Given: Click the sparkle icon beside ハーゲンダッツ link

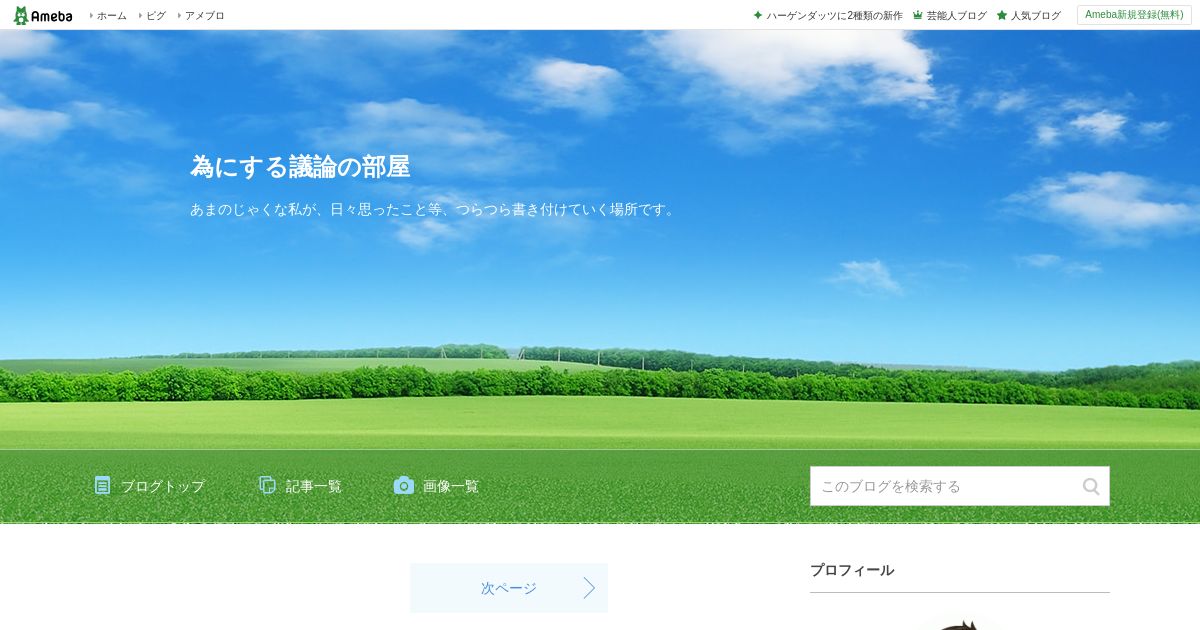Looking at the screenshot, I should [758, 15].
